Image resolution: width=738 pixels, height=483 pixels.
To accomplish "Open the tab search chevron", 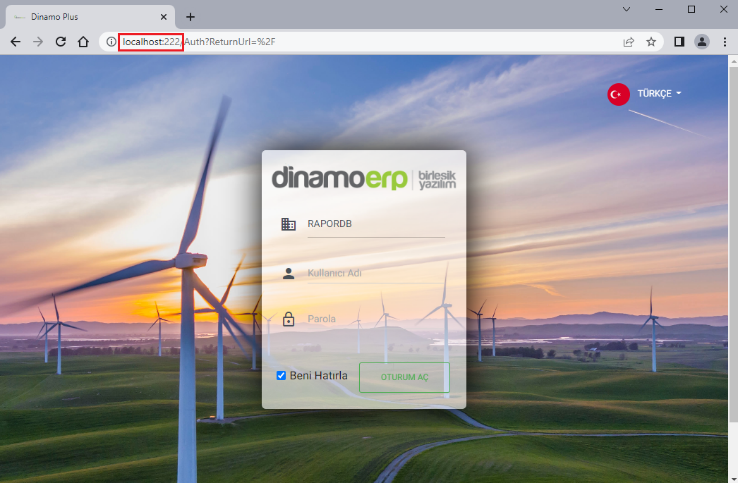I will pos(626,9).
